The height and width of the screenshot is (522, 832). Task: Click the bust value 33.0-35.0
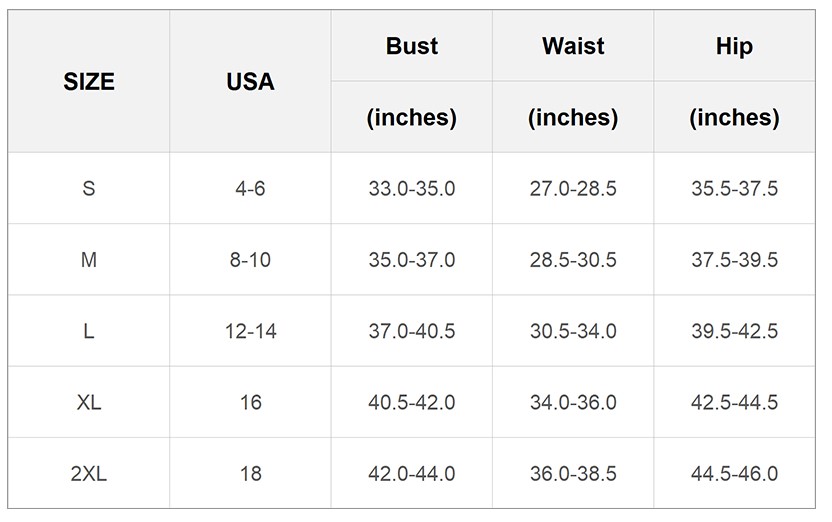click(x=412, y=188)
